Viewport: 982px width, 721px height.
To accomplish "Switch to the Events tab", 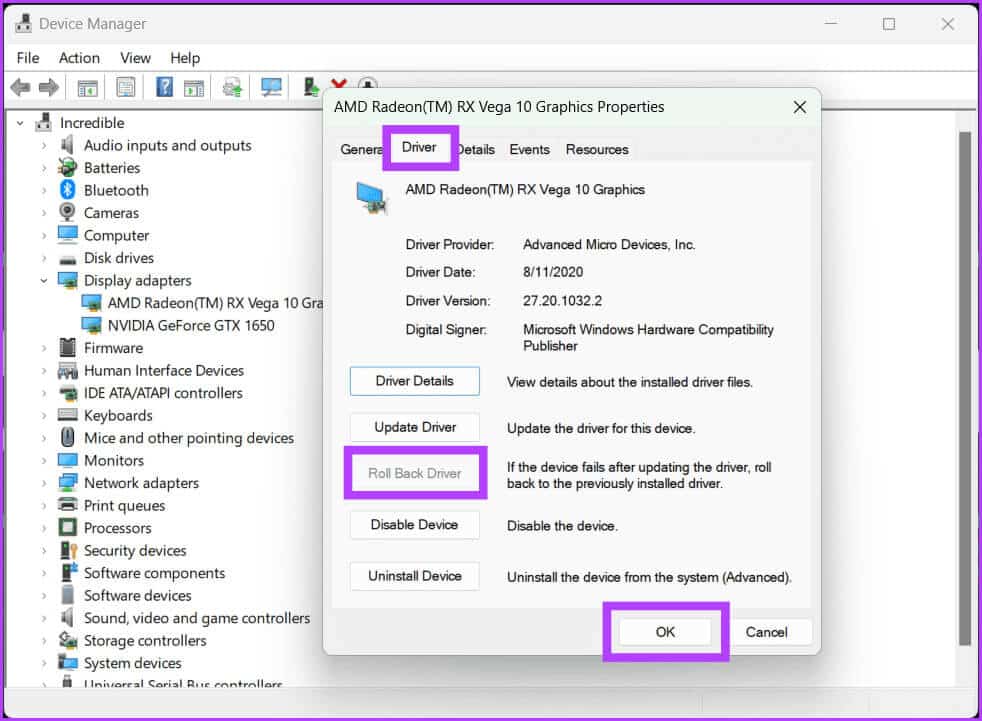I will tap(529, 149).
